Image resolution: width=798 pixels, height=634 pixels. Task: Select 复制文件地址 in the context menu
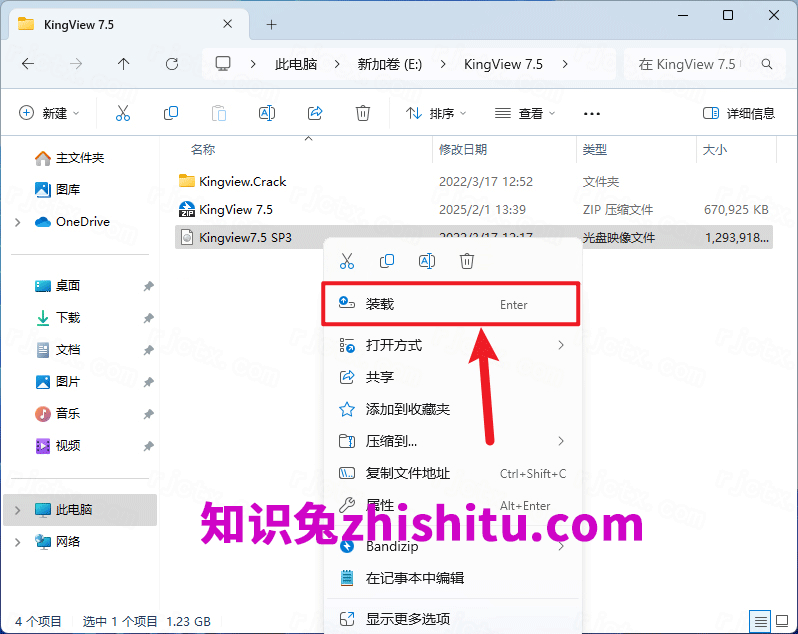(452, 473)
